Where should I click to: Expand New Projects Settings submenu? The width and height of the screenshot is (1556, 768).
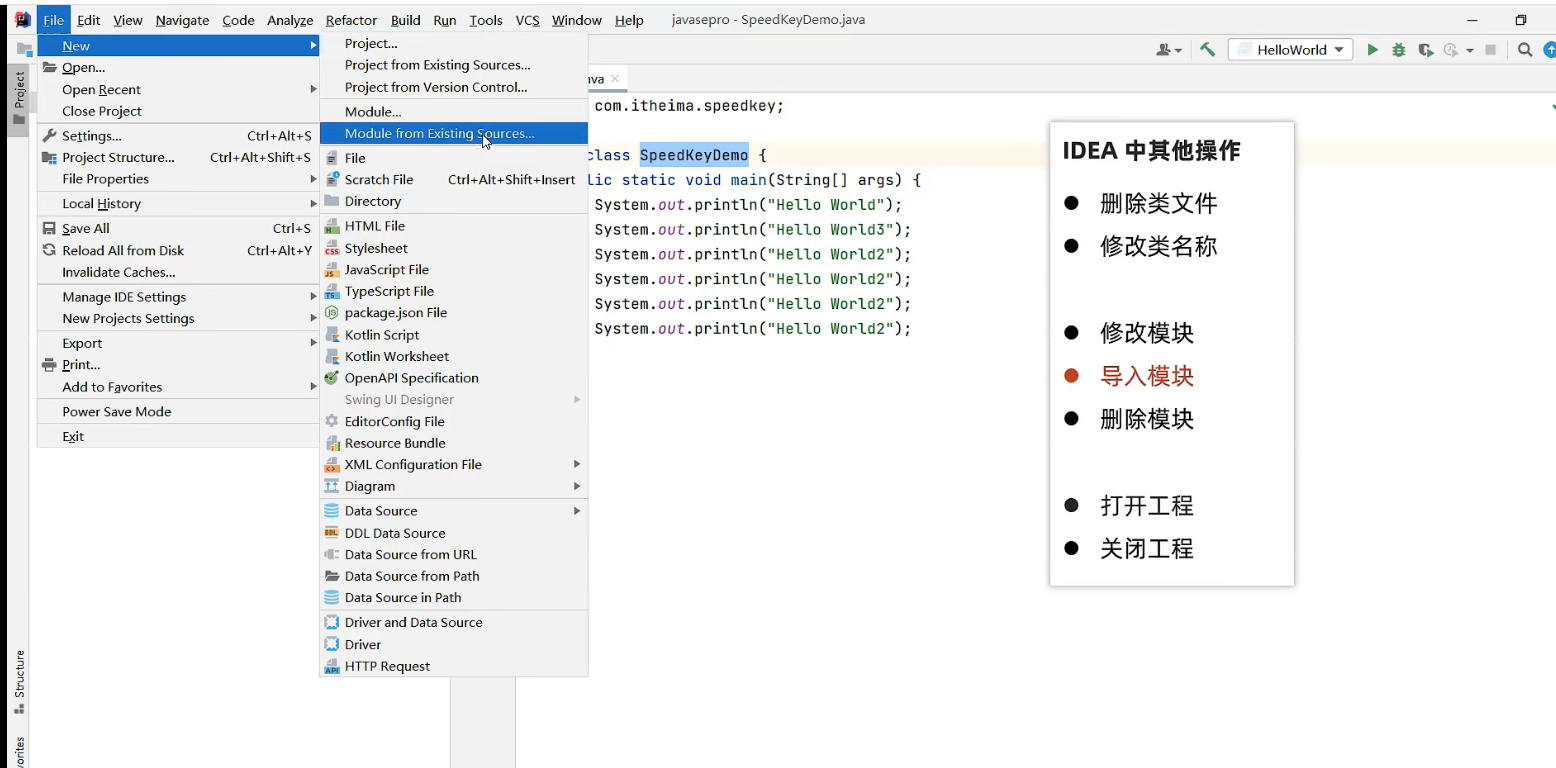[178, 319]
